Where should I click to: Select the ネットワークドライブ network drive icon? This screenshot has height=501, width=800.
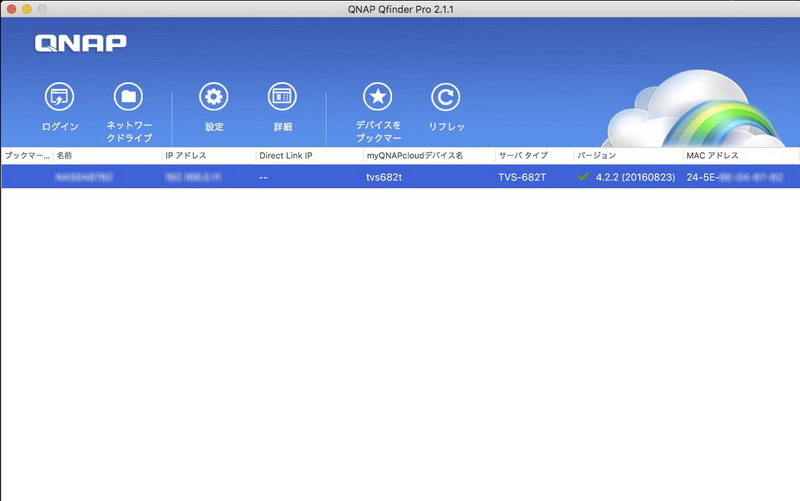tap(128, 96)
